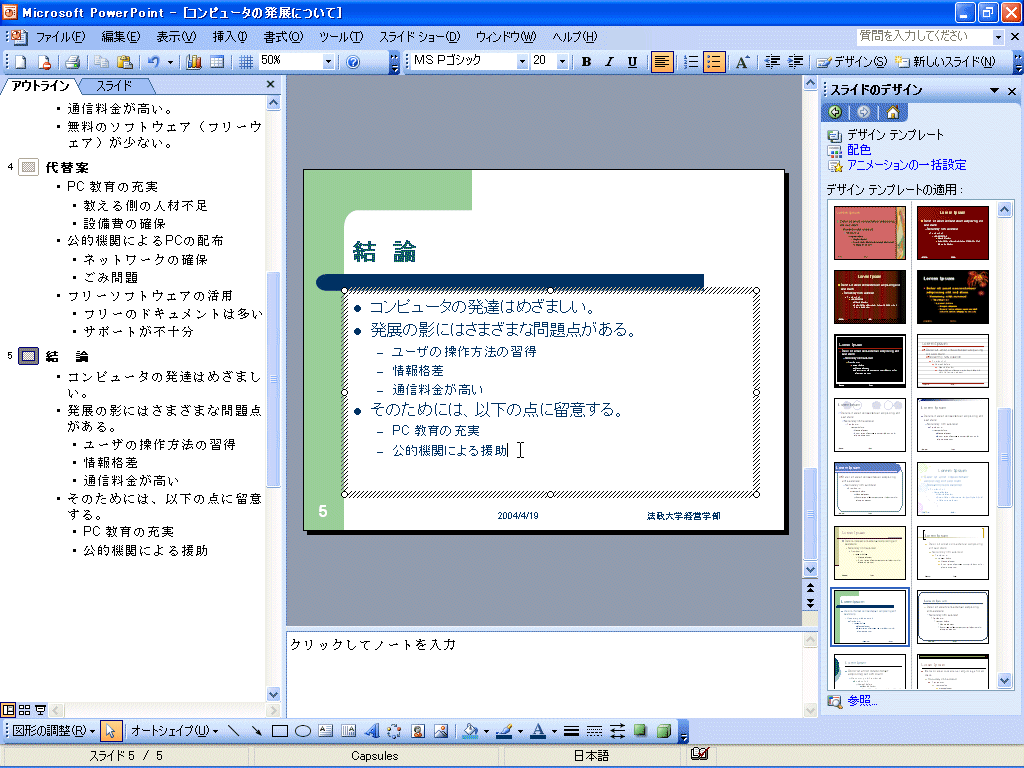Click the notes input area
Viewport: 1024px width, 768px height.
pos(543,674)
